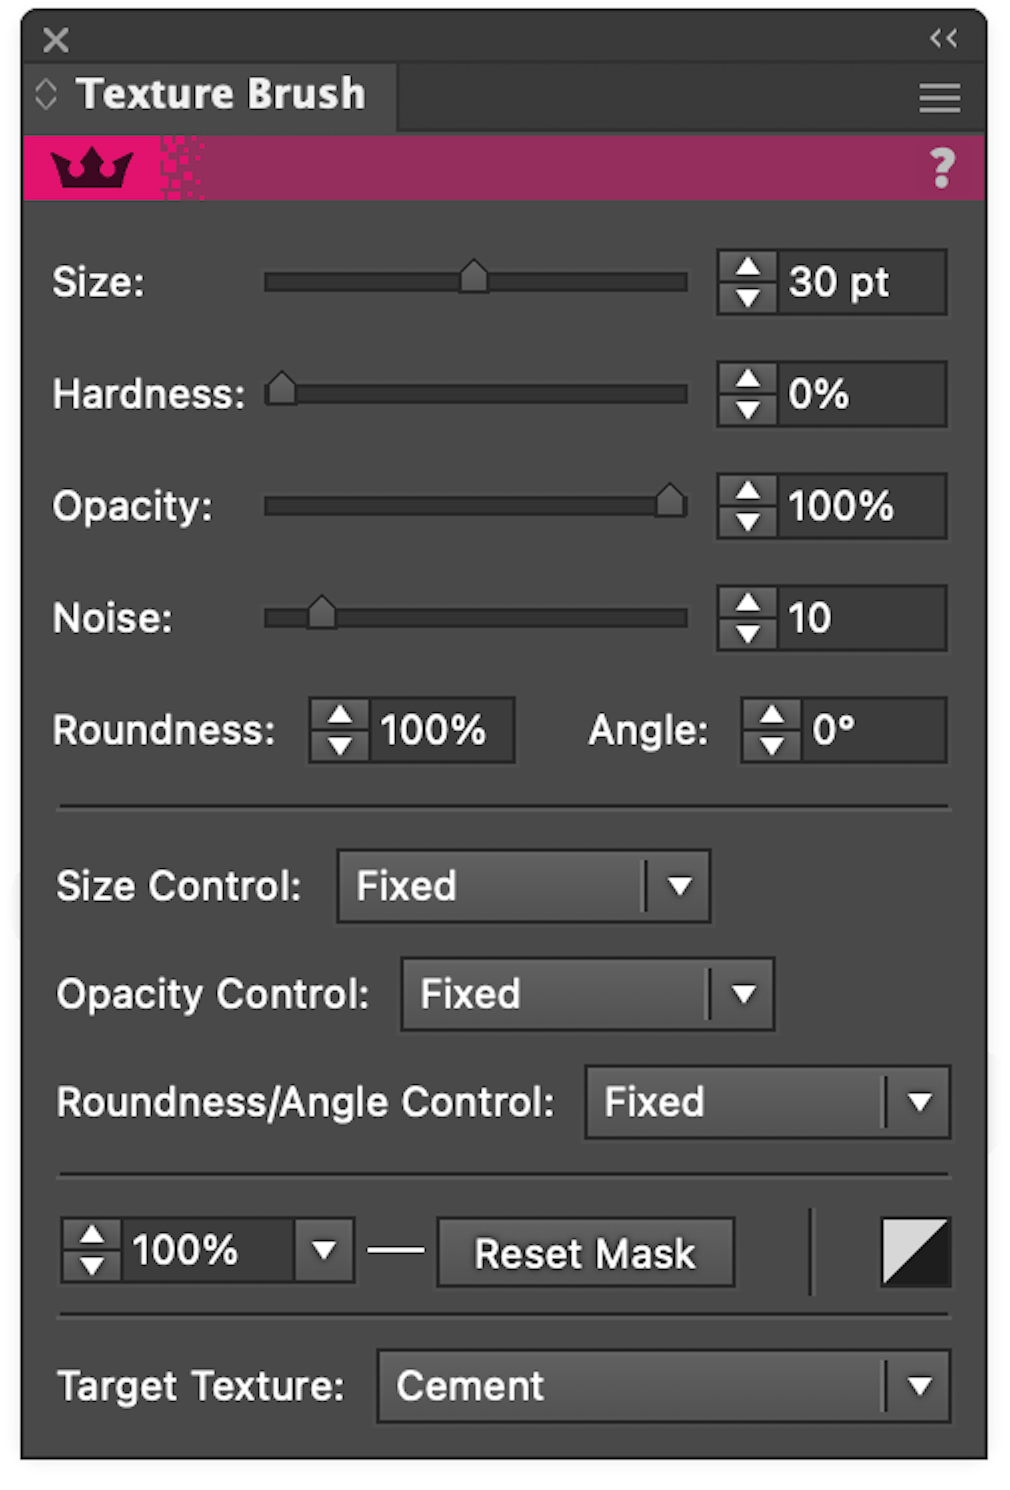The image size is (1010, 1490).
Task: Click the crown icon on the pink banner
Action: (93, 168)
